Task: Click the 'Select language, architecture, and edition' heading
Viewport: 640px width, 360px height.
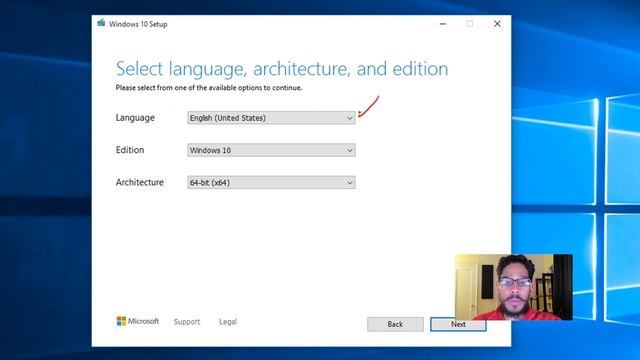Action: pos(282,69)
